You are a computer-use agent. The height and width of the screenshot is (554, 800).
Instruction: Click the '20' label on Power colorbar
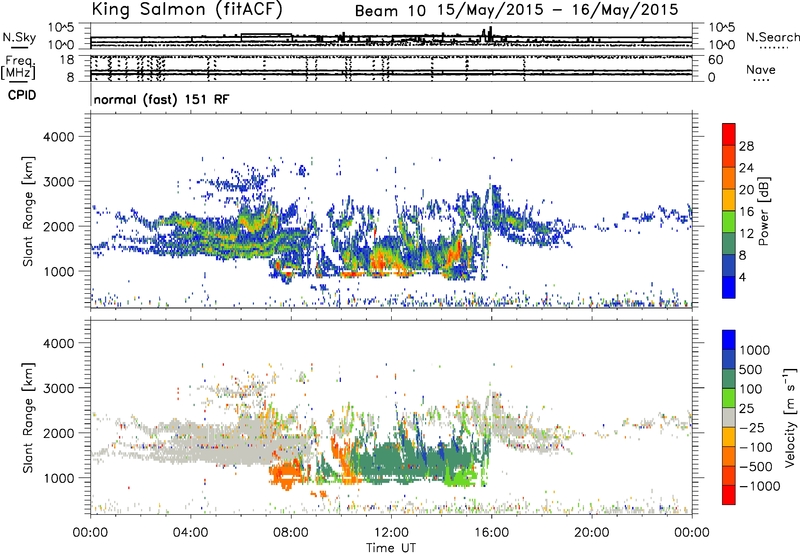coord(746,190)
